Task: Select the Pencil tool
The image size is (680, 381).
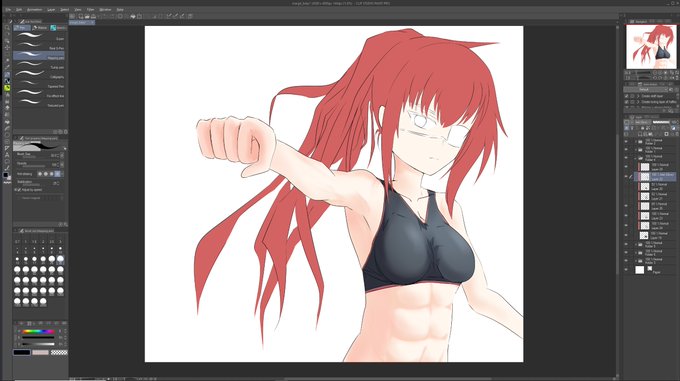Action: point(7,81)
